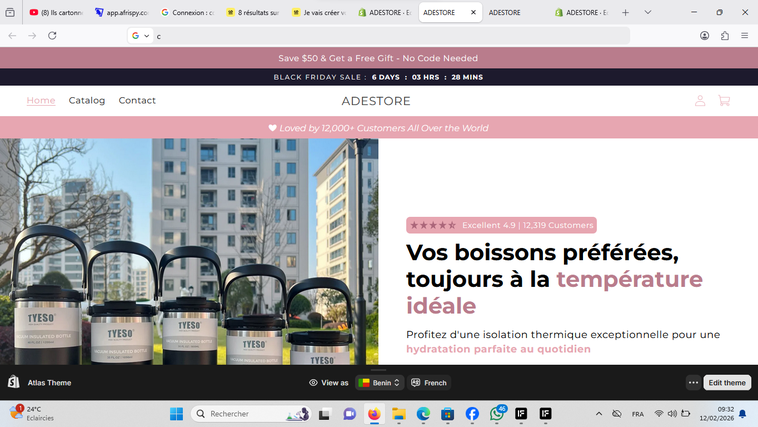The image size is (758, 427).
Task: Show hidden system tray icons
Action: [598, 413]
